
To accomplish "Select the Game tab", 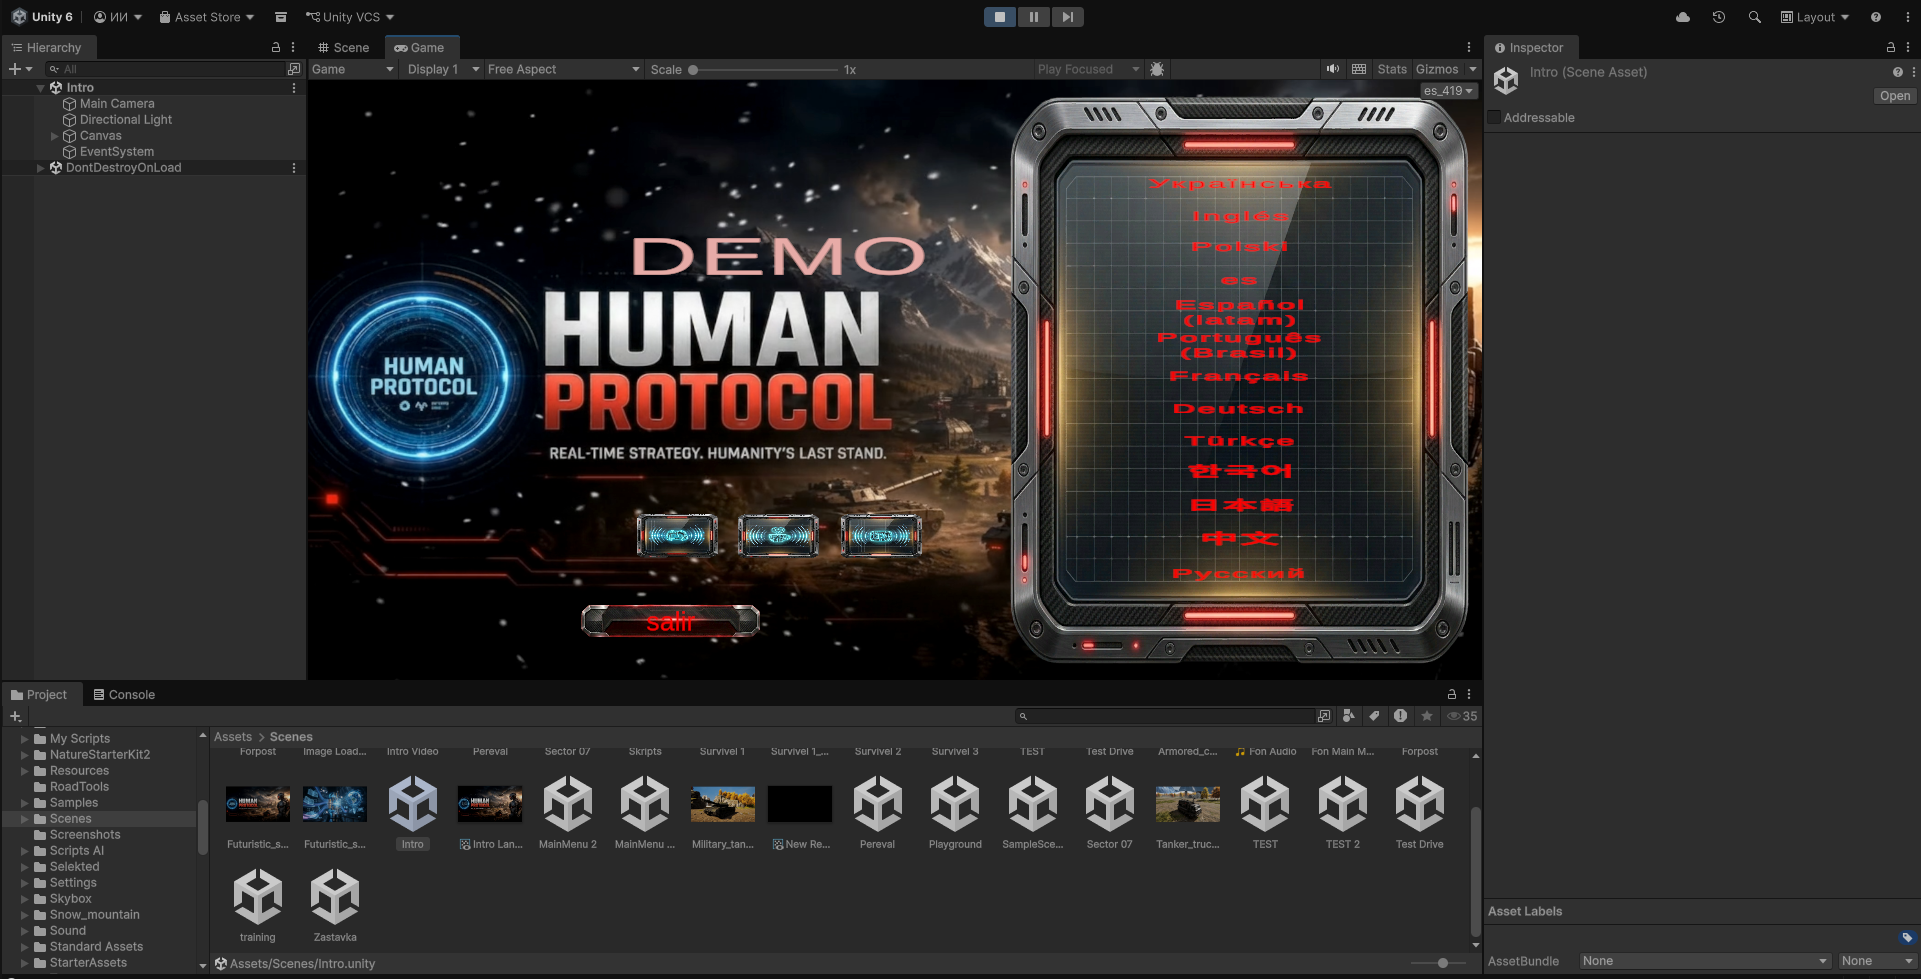I will pyautogui.click(x=420, y=47).
